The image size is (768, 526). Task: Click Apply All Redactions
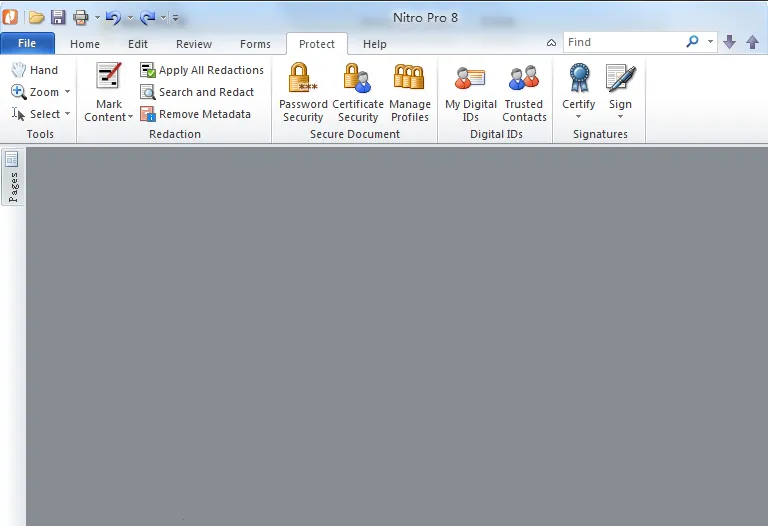point(202,70)
